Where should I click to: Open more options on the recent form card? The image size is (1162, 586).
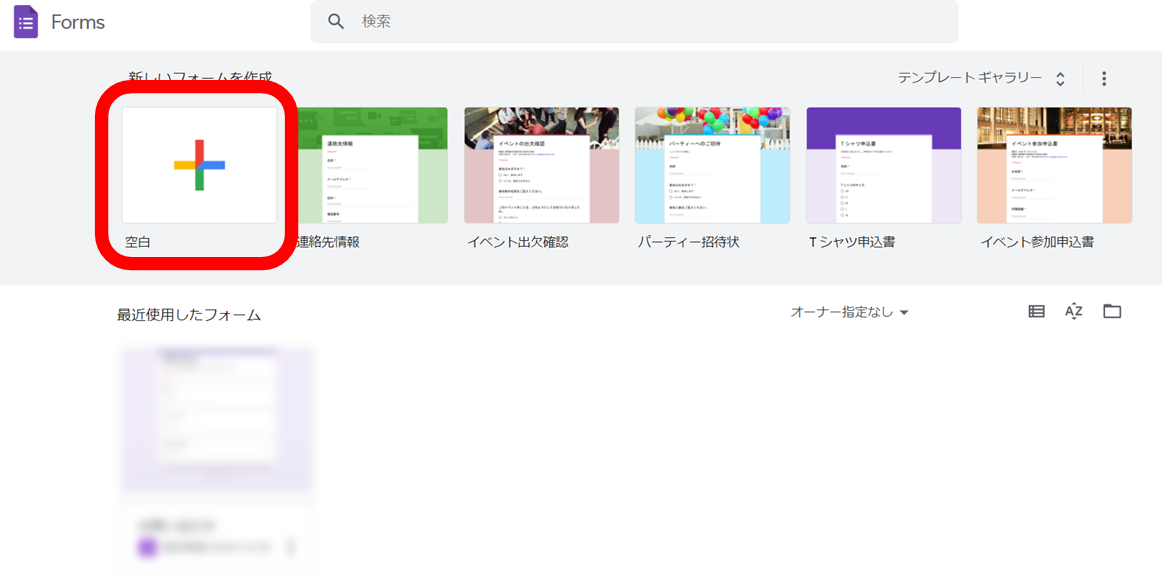coord(290,547)
